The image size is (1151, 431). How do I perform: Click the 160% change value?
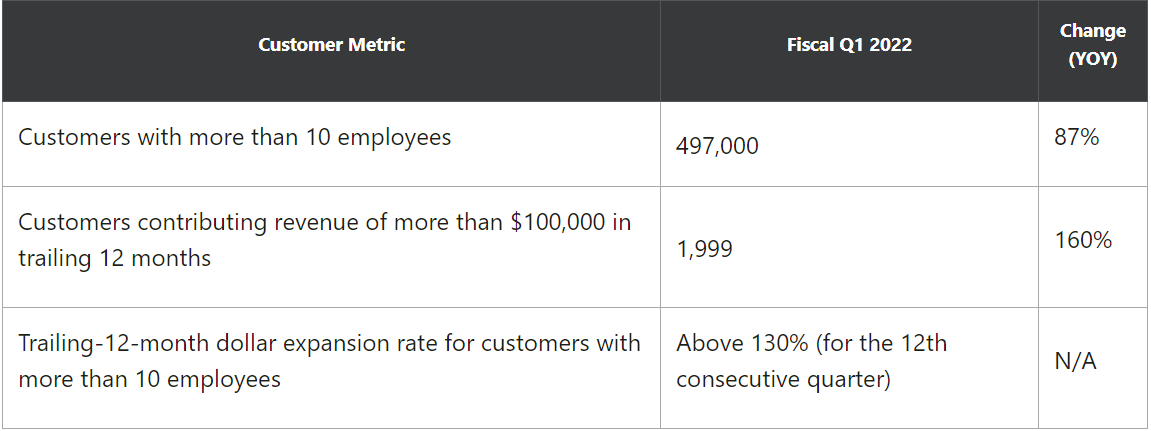[x=1083, y=240]
